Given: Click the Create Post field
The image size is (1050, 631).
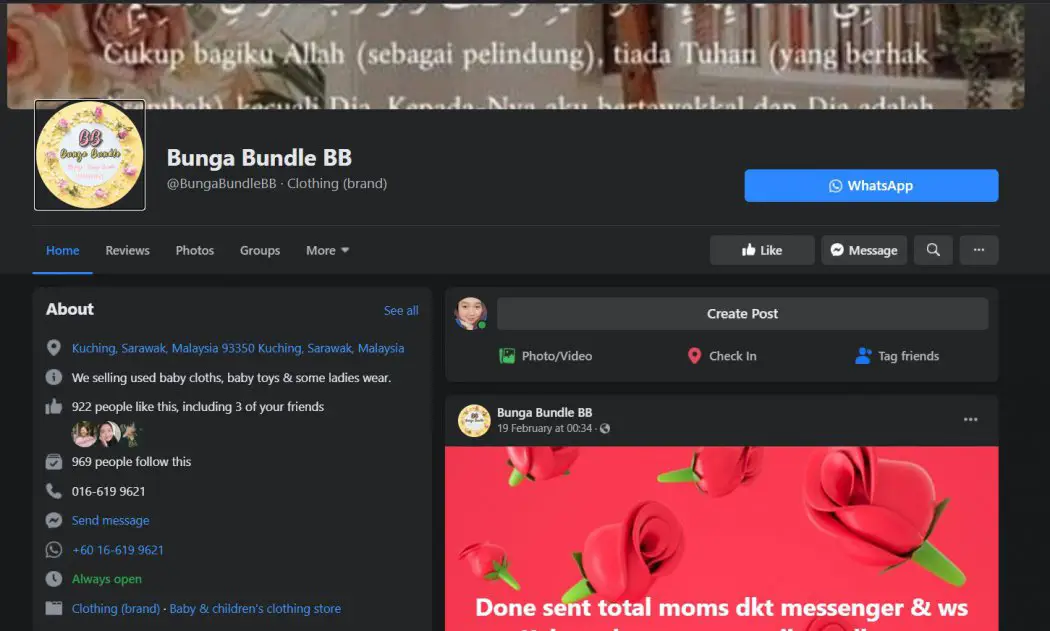Looking at the screenshot, I should [x=743, y=313].
